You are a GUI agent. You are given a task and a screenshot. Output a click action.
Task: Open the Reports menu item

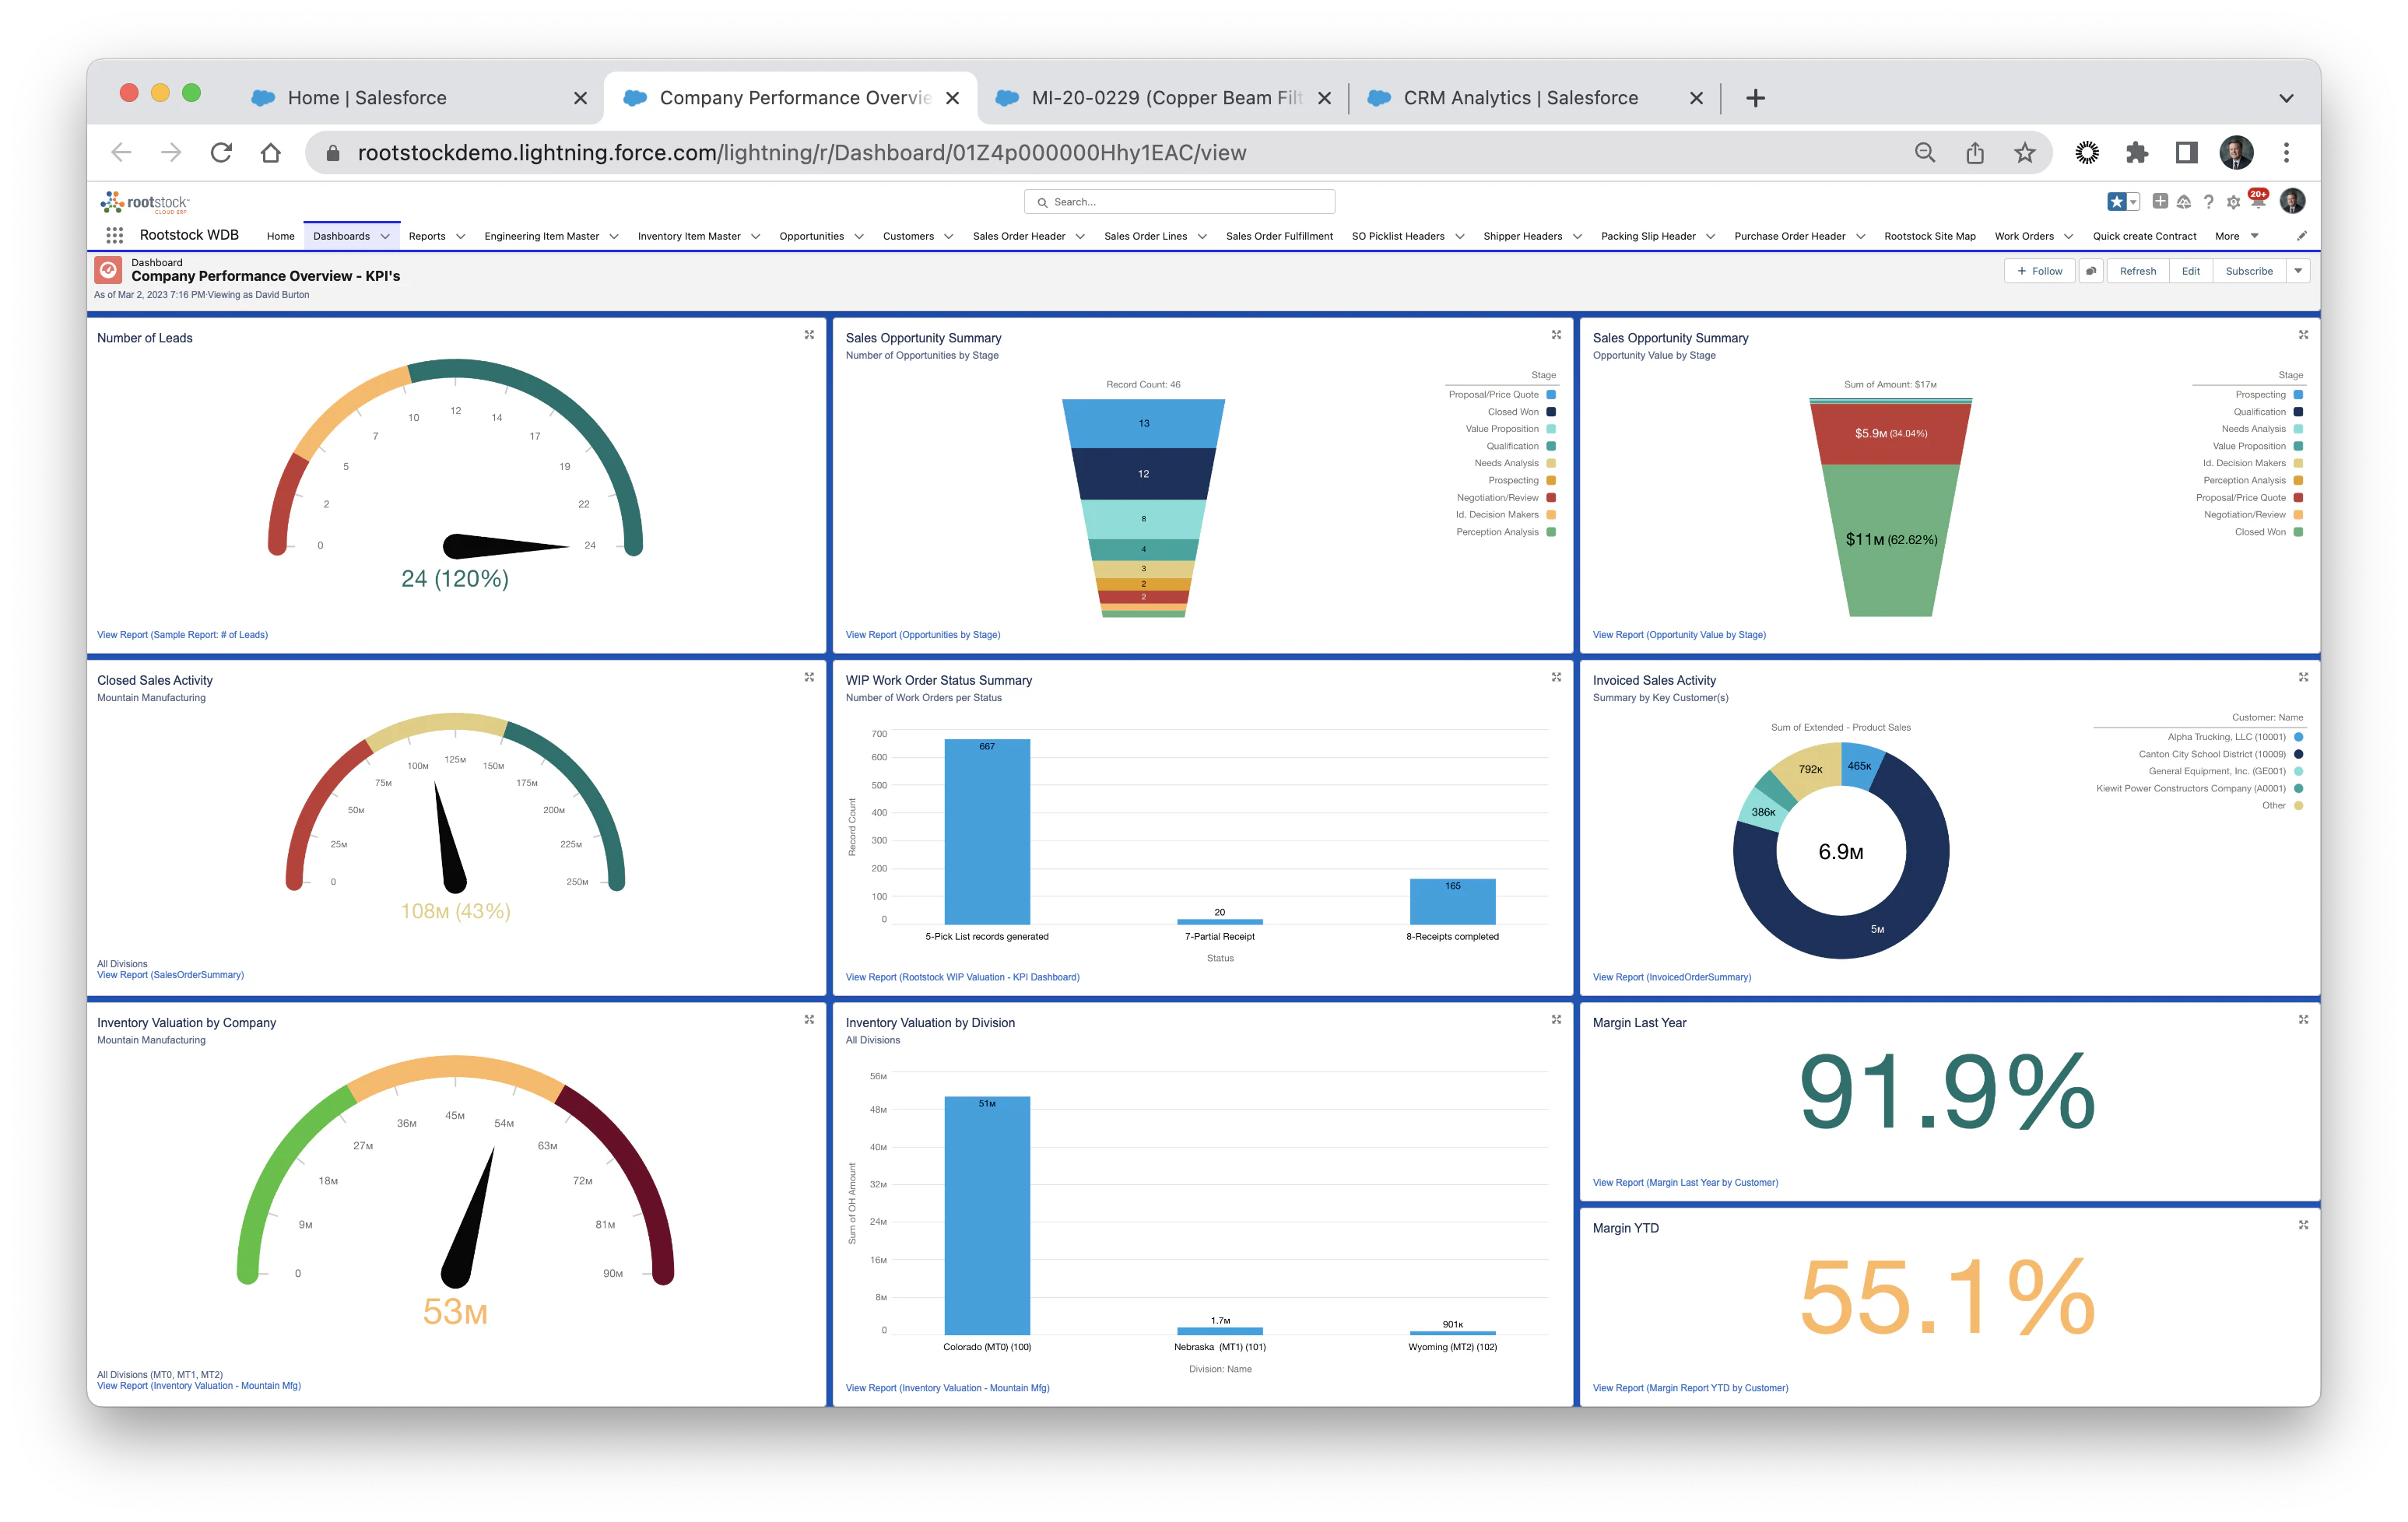point(428,235)
